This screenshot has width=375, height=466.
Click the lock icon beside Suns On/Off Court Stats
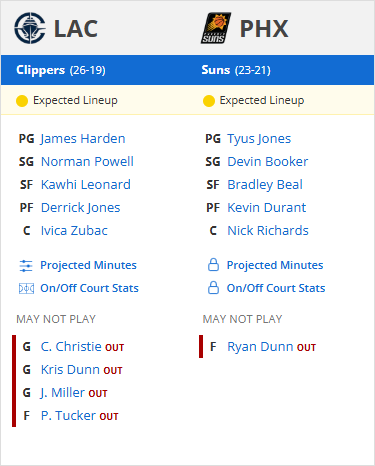(213, 288)
